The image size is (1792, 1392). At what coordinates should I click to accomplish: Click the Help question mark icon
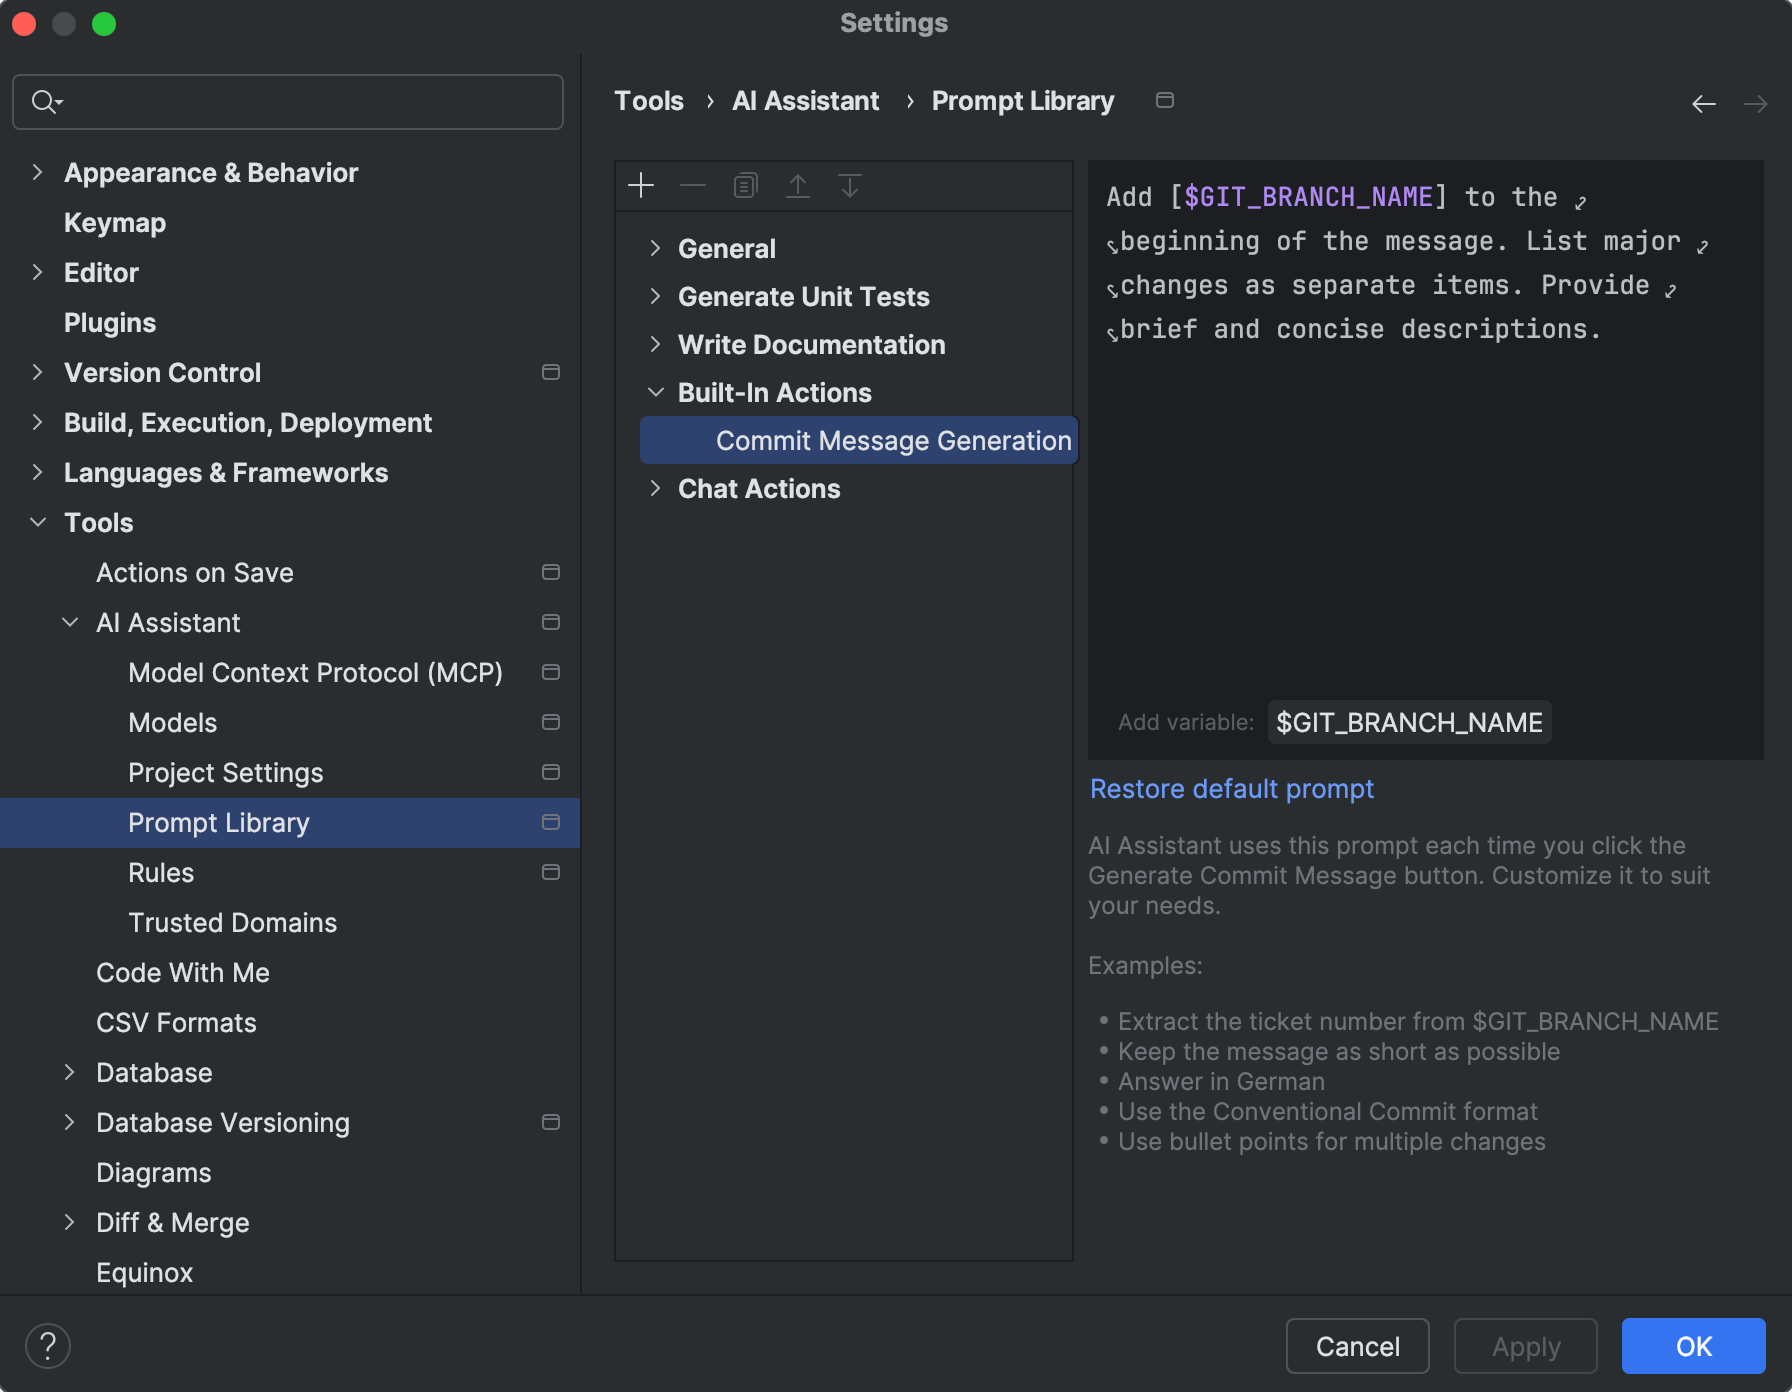point(47,1345)
